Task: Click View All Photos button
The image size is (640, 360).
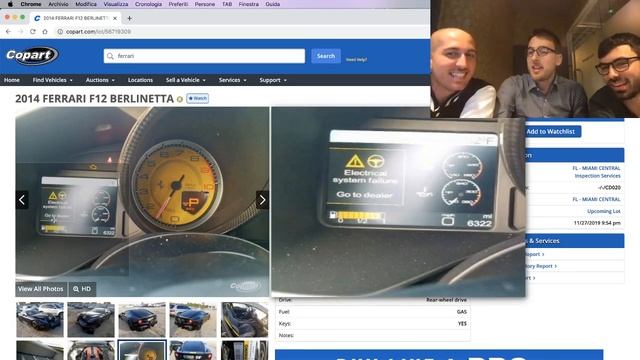Action: (x=41, y=289)
